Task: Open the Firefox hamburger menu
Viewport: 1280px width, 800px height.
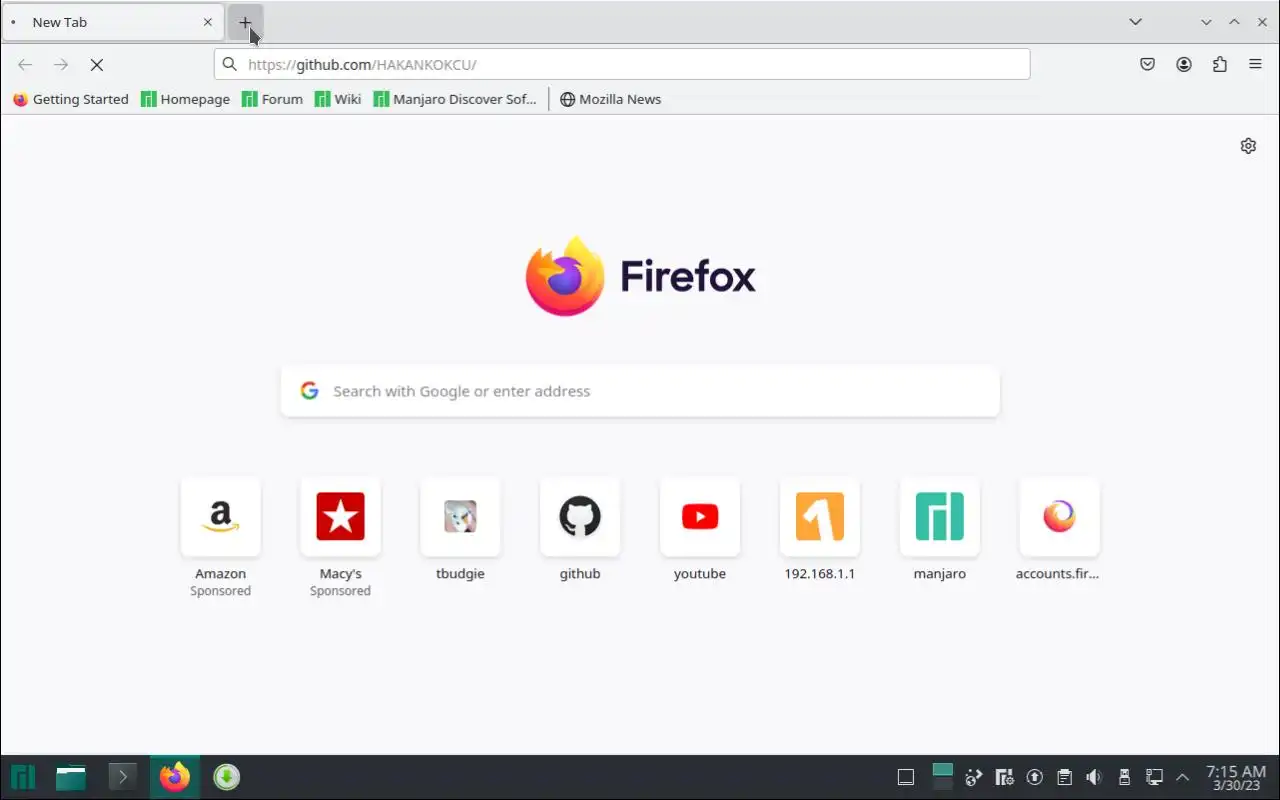Action: pos(1255,64)
